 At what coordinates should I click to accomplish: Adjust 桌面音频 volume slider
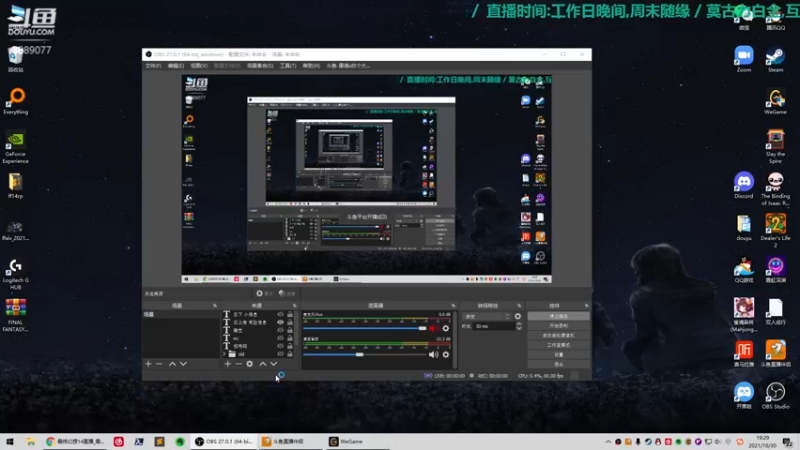(x=365, y=355)
